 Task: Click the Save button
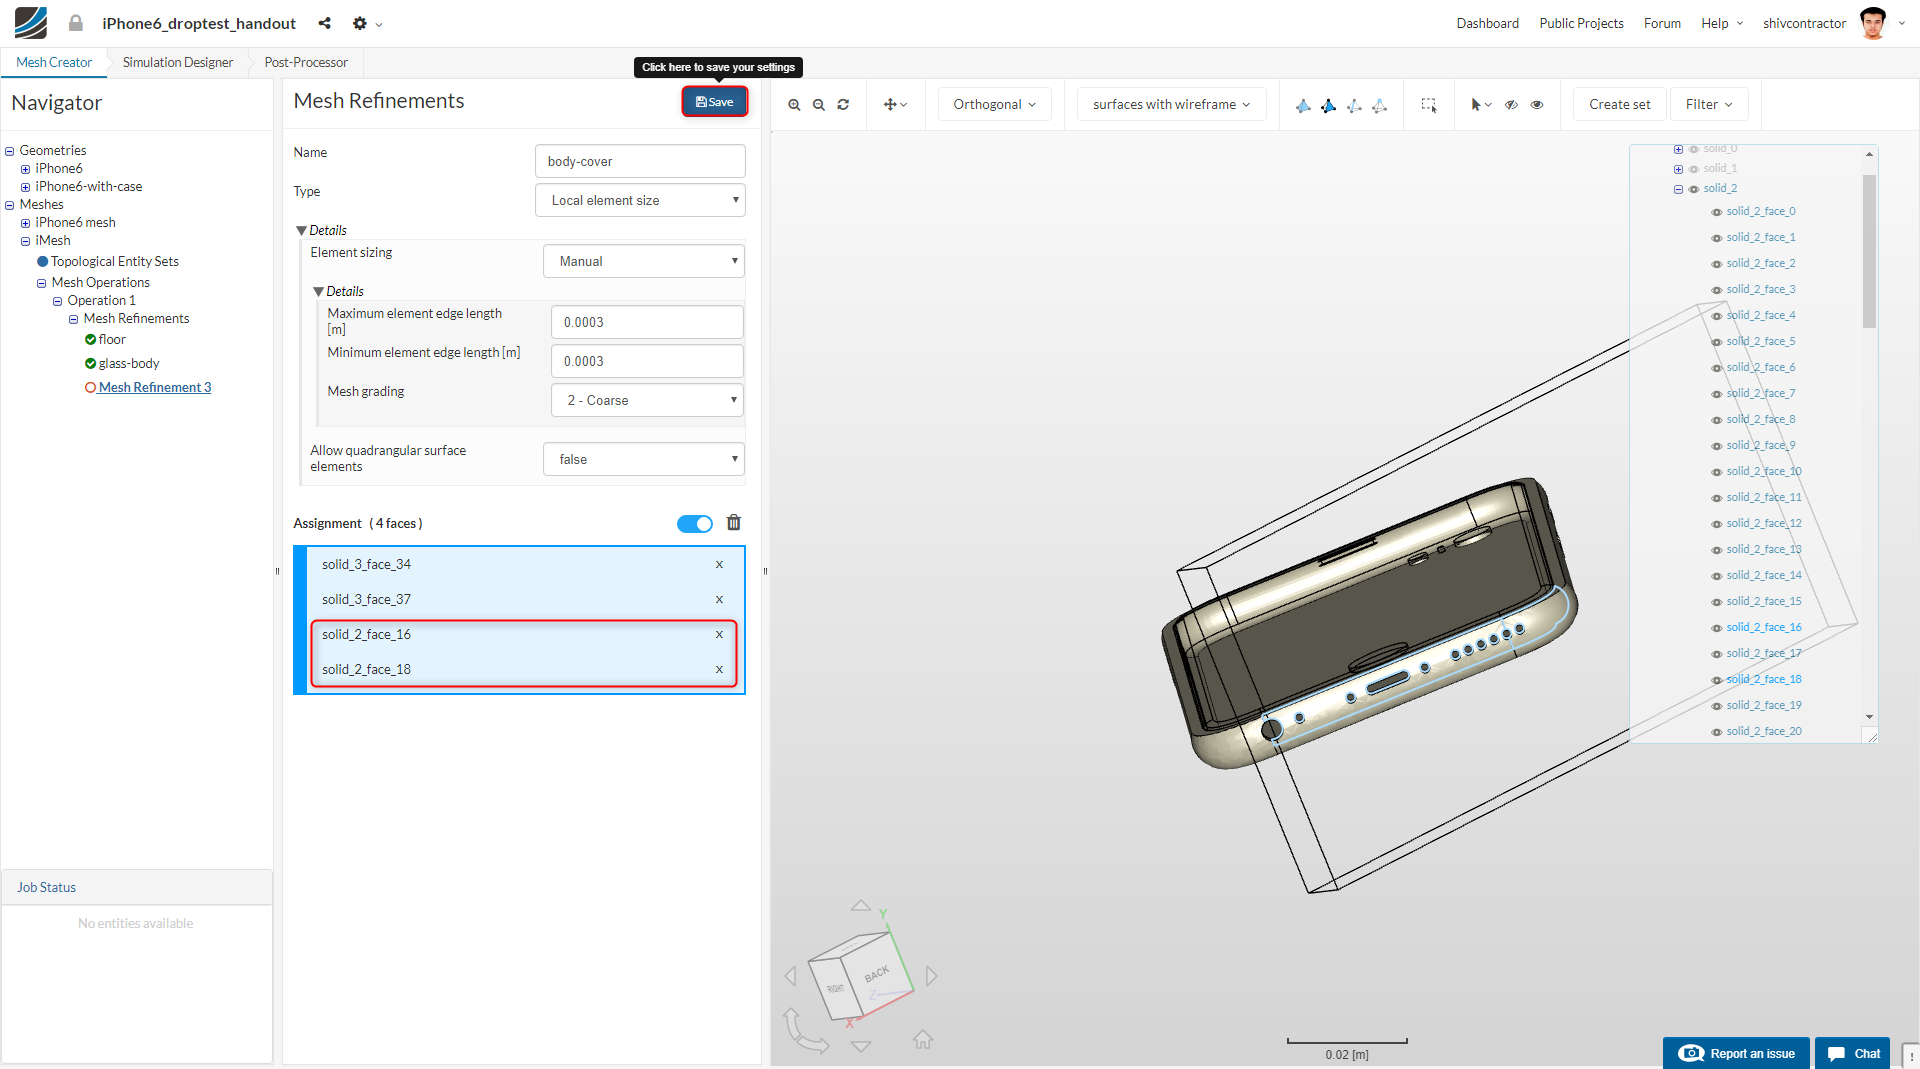point(714,102)
